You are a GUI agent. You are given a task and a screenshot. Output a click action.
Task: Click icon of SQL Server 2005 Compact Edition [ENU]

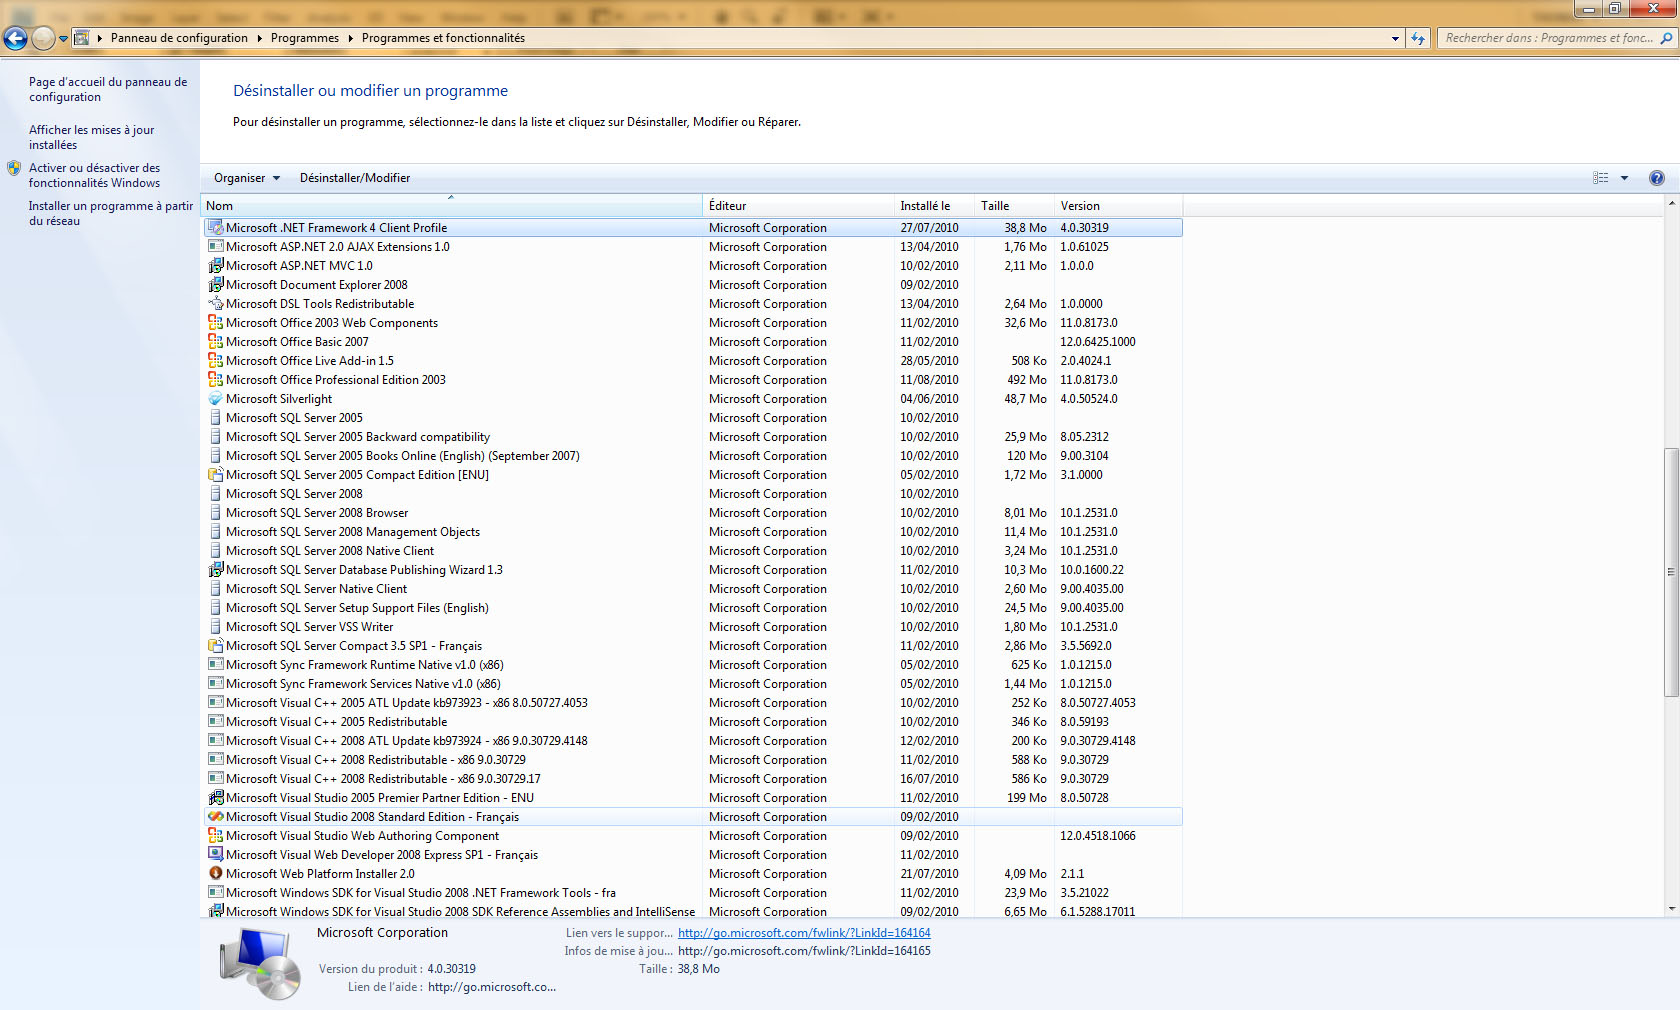point(215,475)
